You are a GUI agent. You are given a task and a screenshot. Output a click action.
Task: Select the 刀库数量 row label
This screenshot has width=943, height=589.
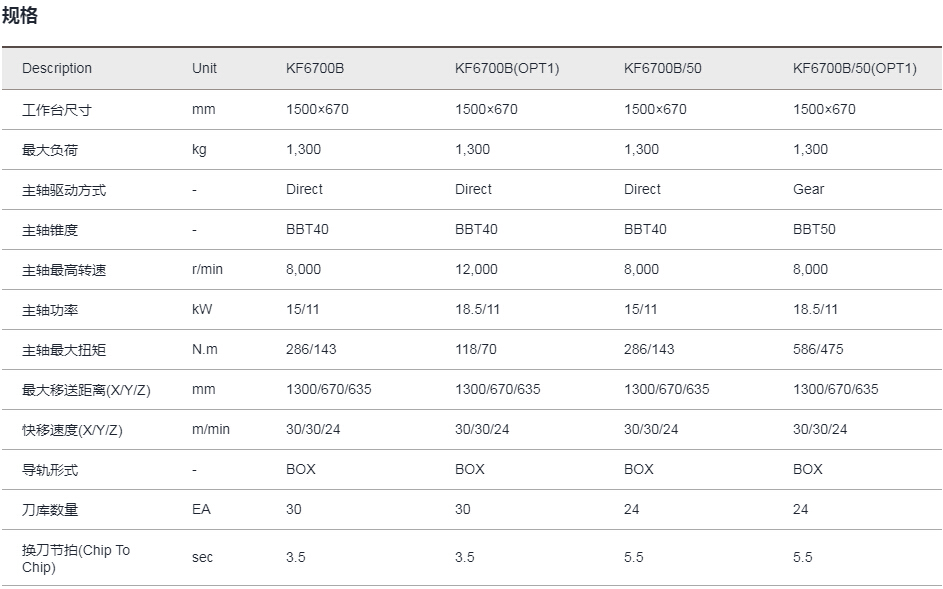(50, 510)
